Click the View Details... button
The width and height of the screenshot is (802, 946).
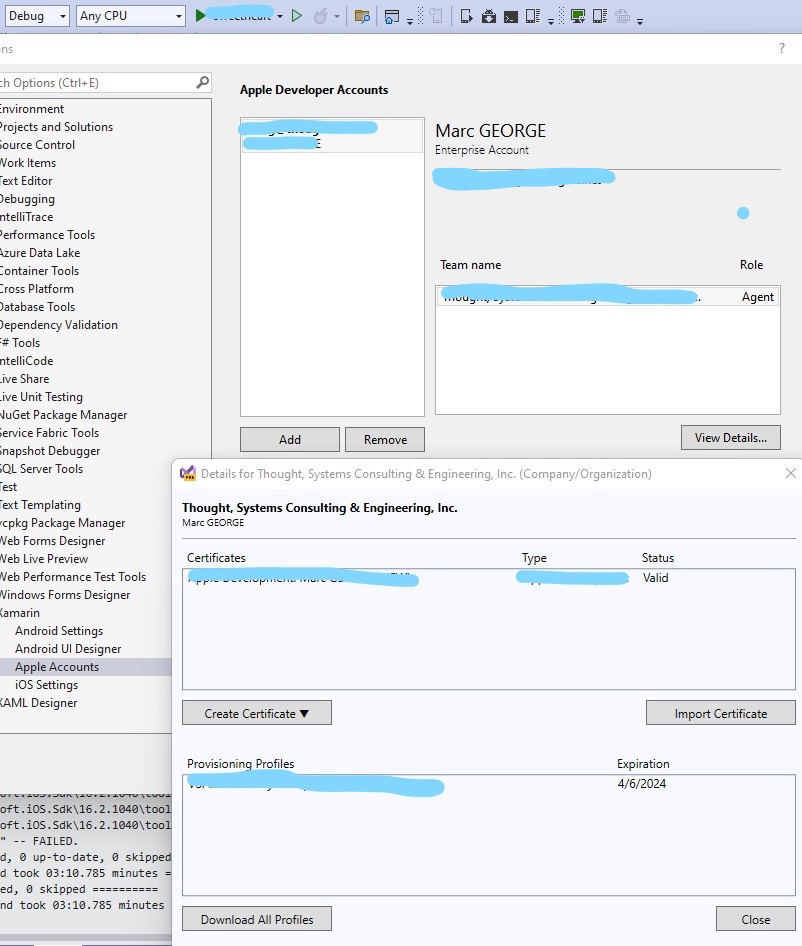click(x=731, y=437)
